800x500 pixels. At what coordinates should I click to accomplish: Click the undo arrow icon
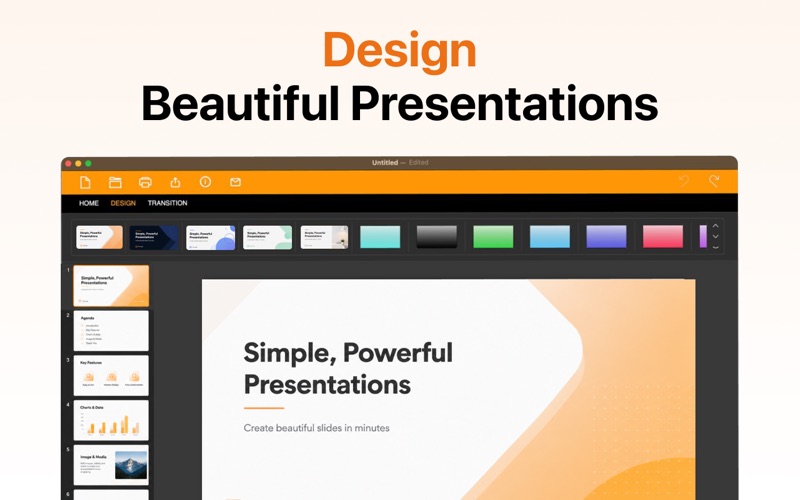tap(684, 181)
